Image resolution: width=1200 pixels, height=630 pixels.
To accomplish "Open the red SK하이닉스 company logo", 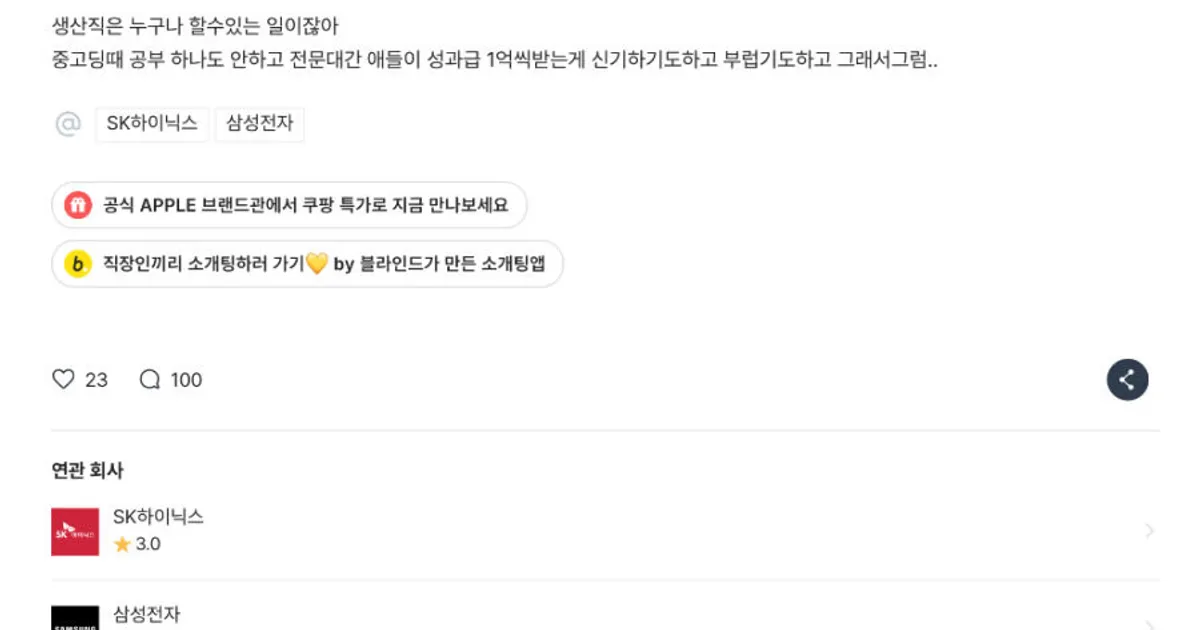I will (x=75, y=531).
